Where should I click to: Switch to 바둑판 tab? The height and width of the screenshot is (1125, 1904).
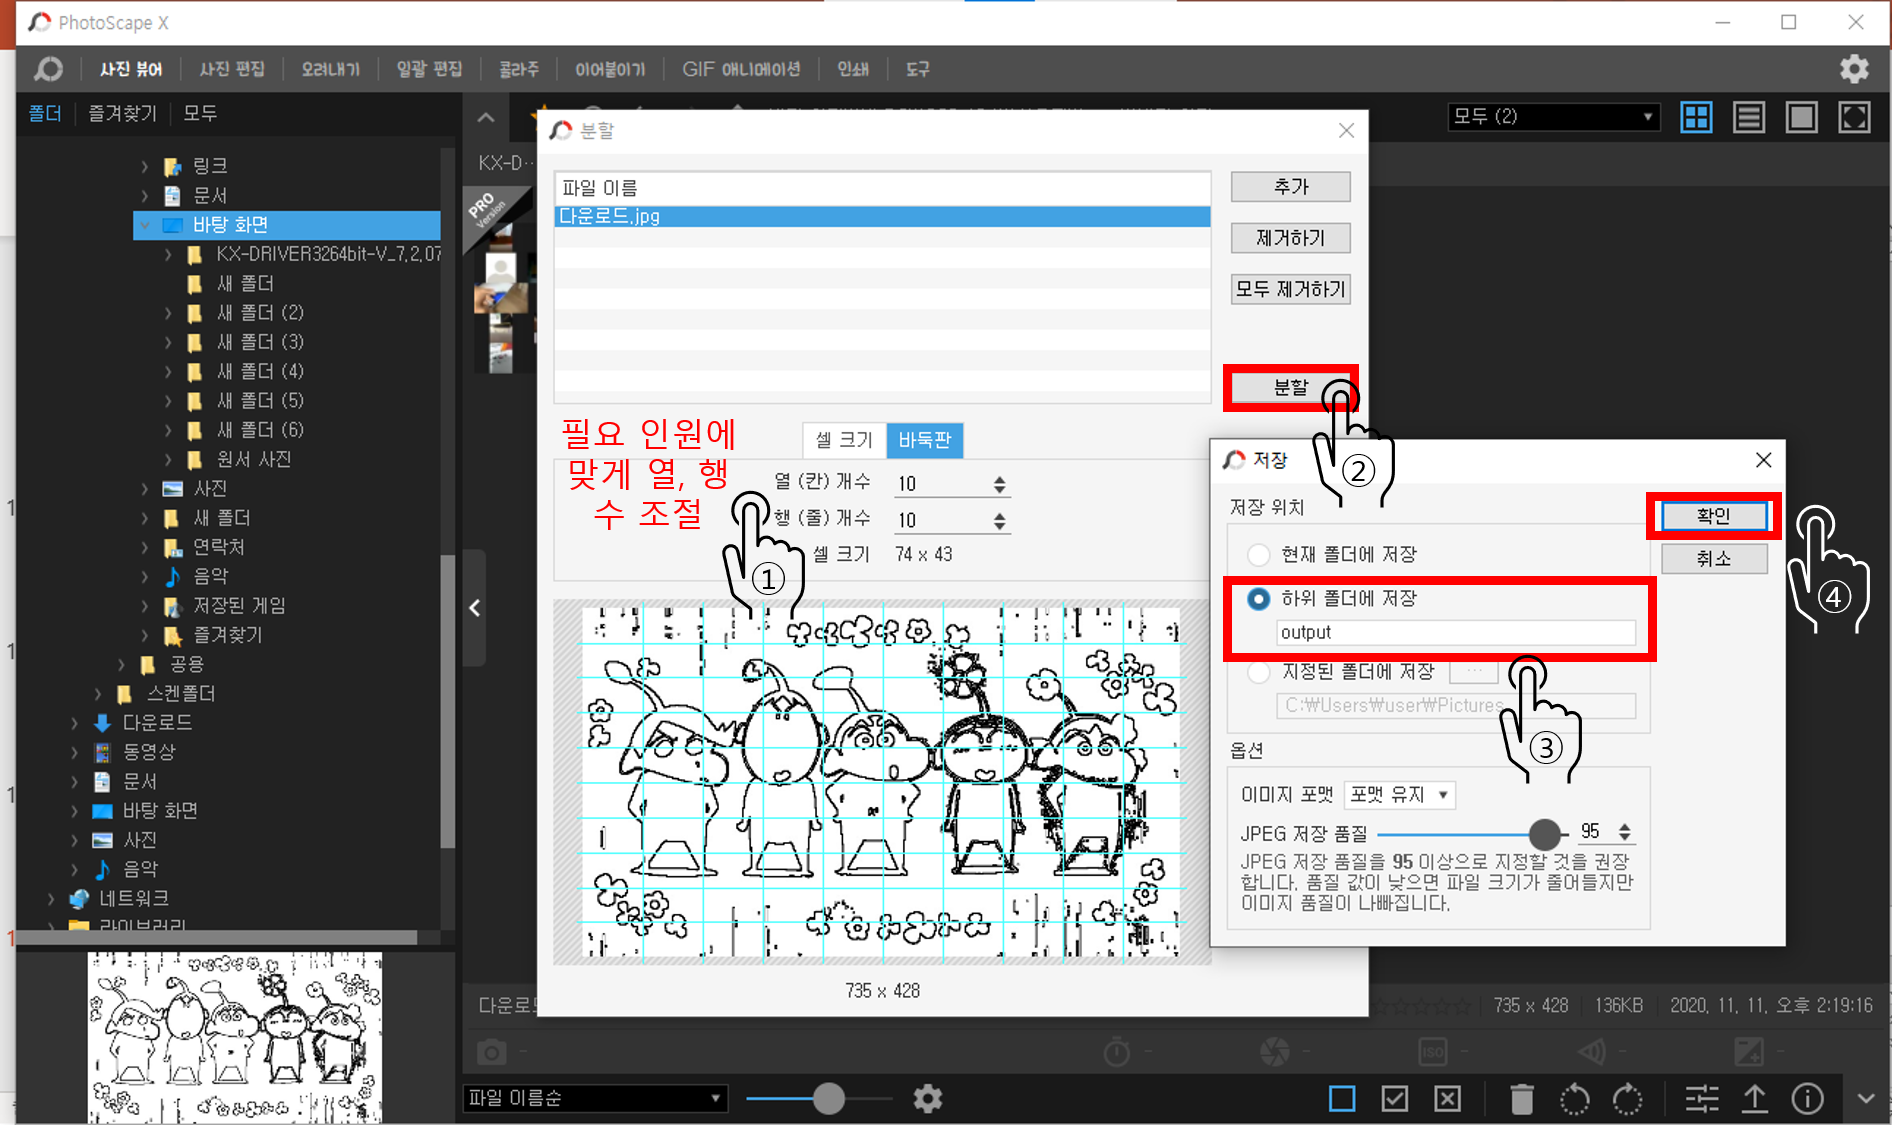click(924, 440)
